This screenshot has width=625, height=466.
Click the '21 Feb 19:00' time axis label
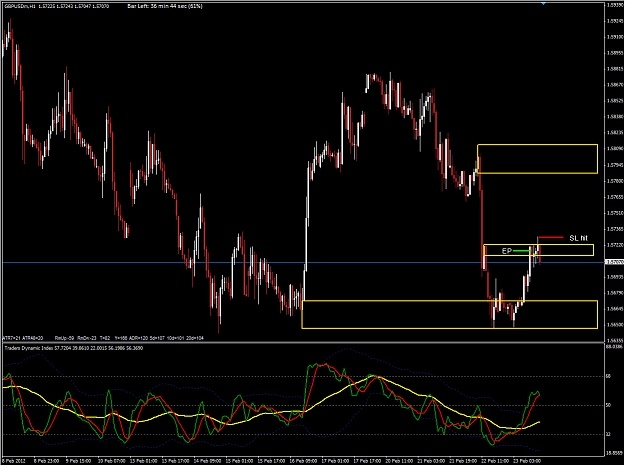pyautogui.click(x=464, y=461)
